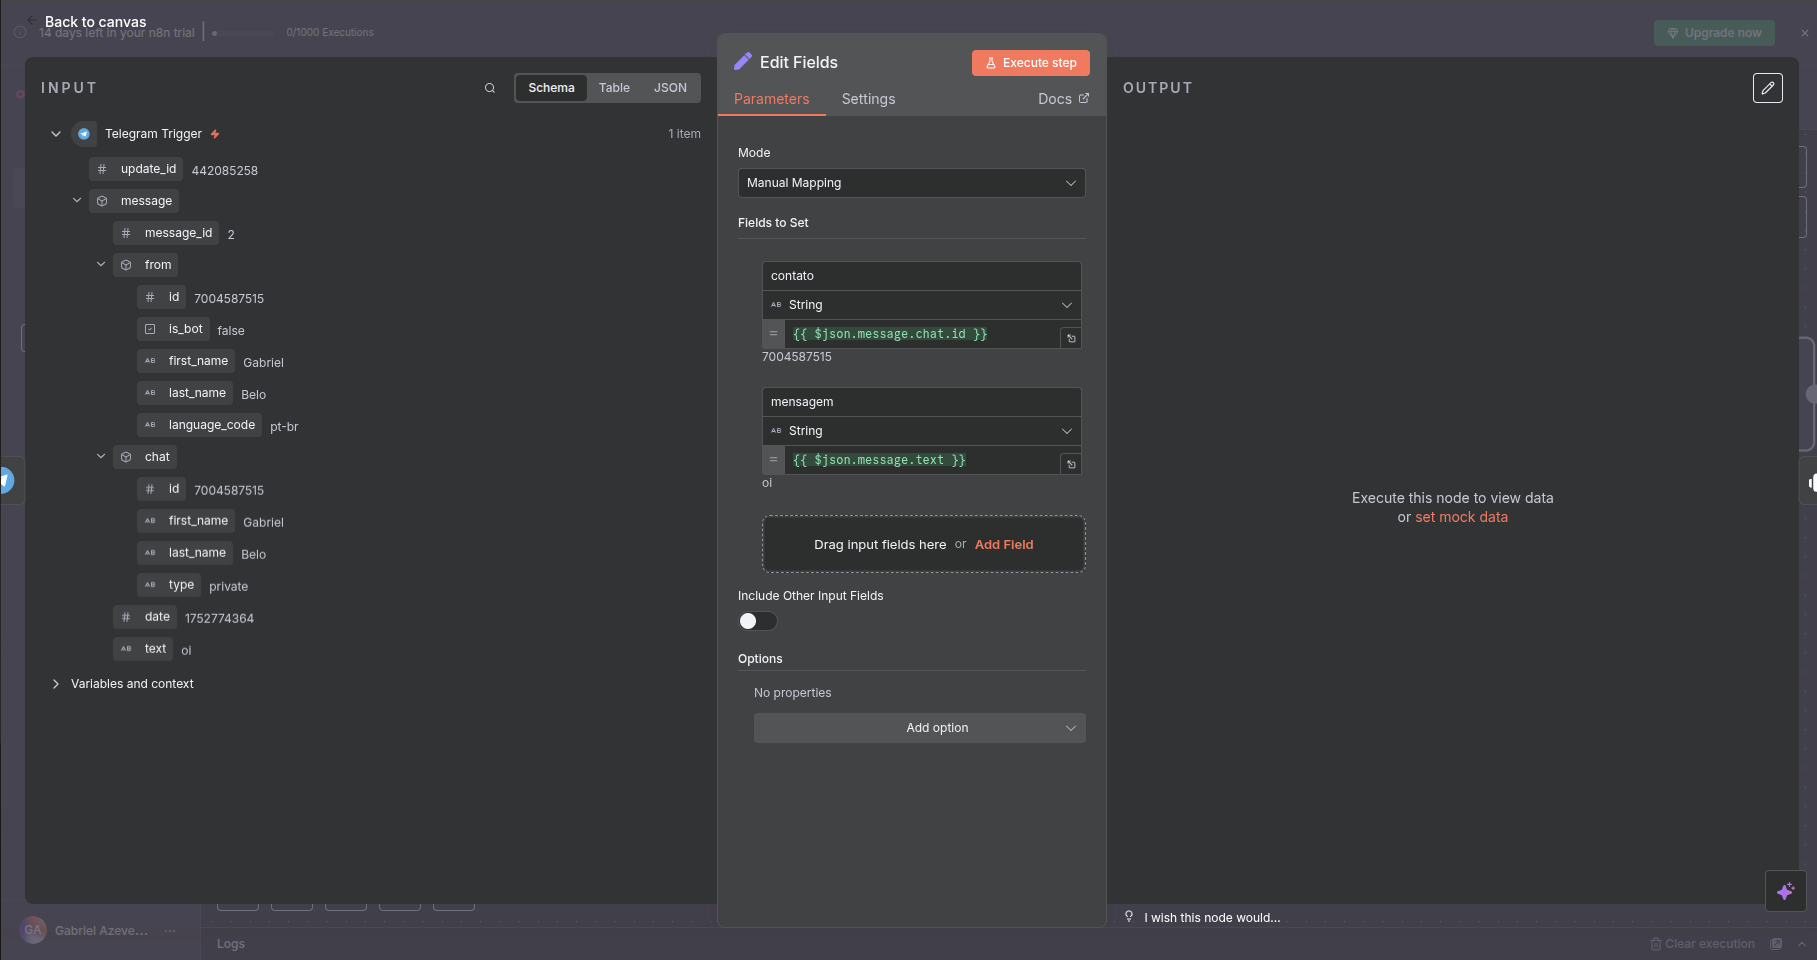Screen dimensions: 1817x960
Task: Click the mensagem field name input
Action: point(921,402)
